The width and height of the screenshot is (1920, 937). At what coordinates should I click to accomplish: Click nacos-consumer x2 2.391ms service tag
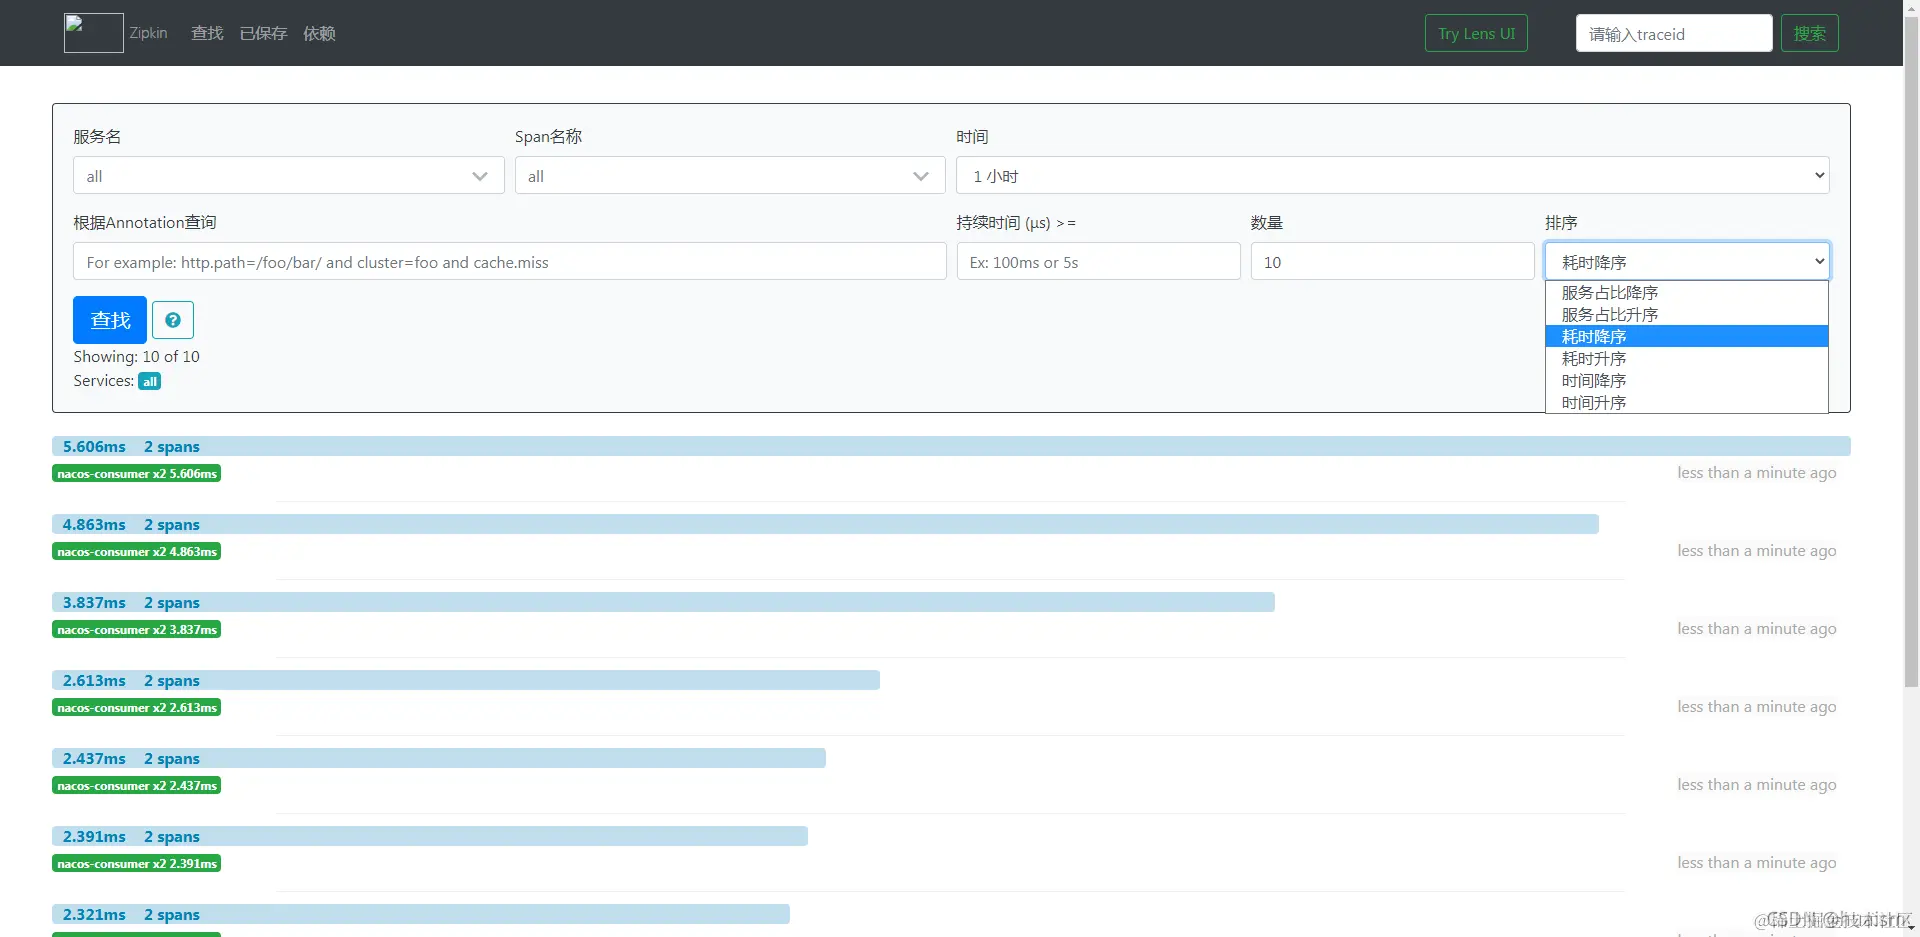[137, 863]
